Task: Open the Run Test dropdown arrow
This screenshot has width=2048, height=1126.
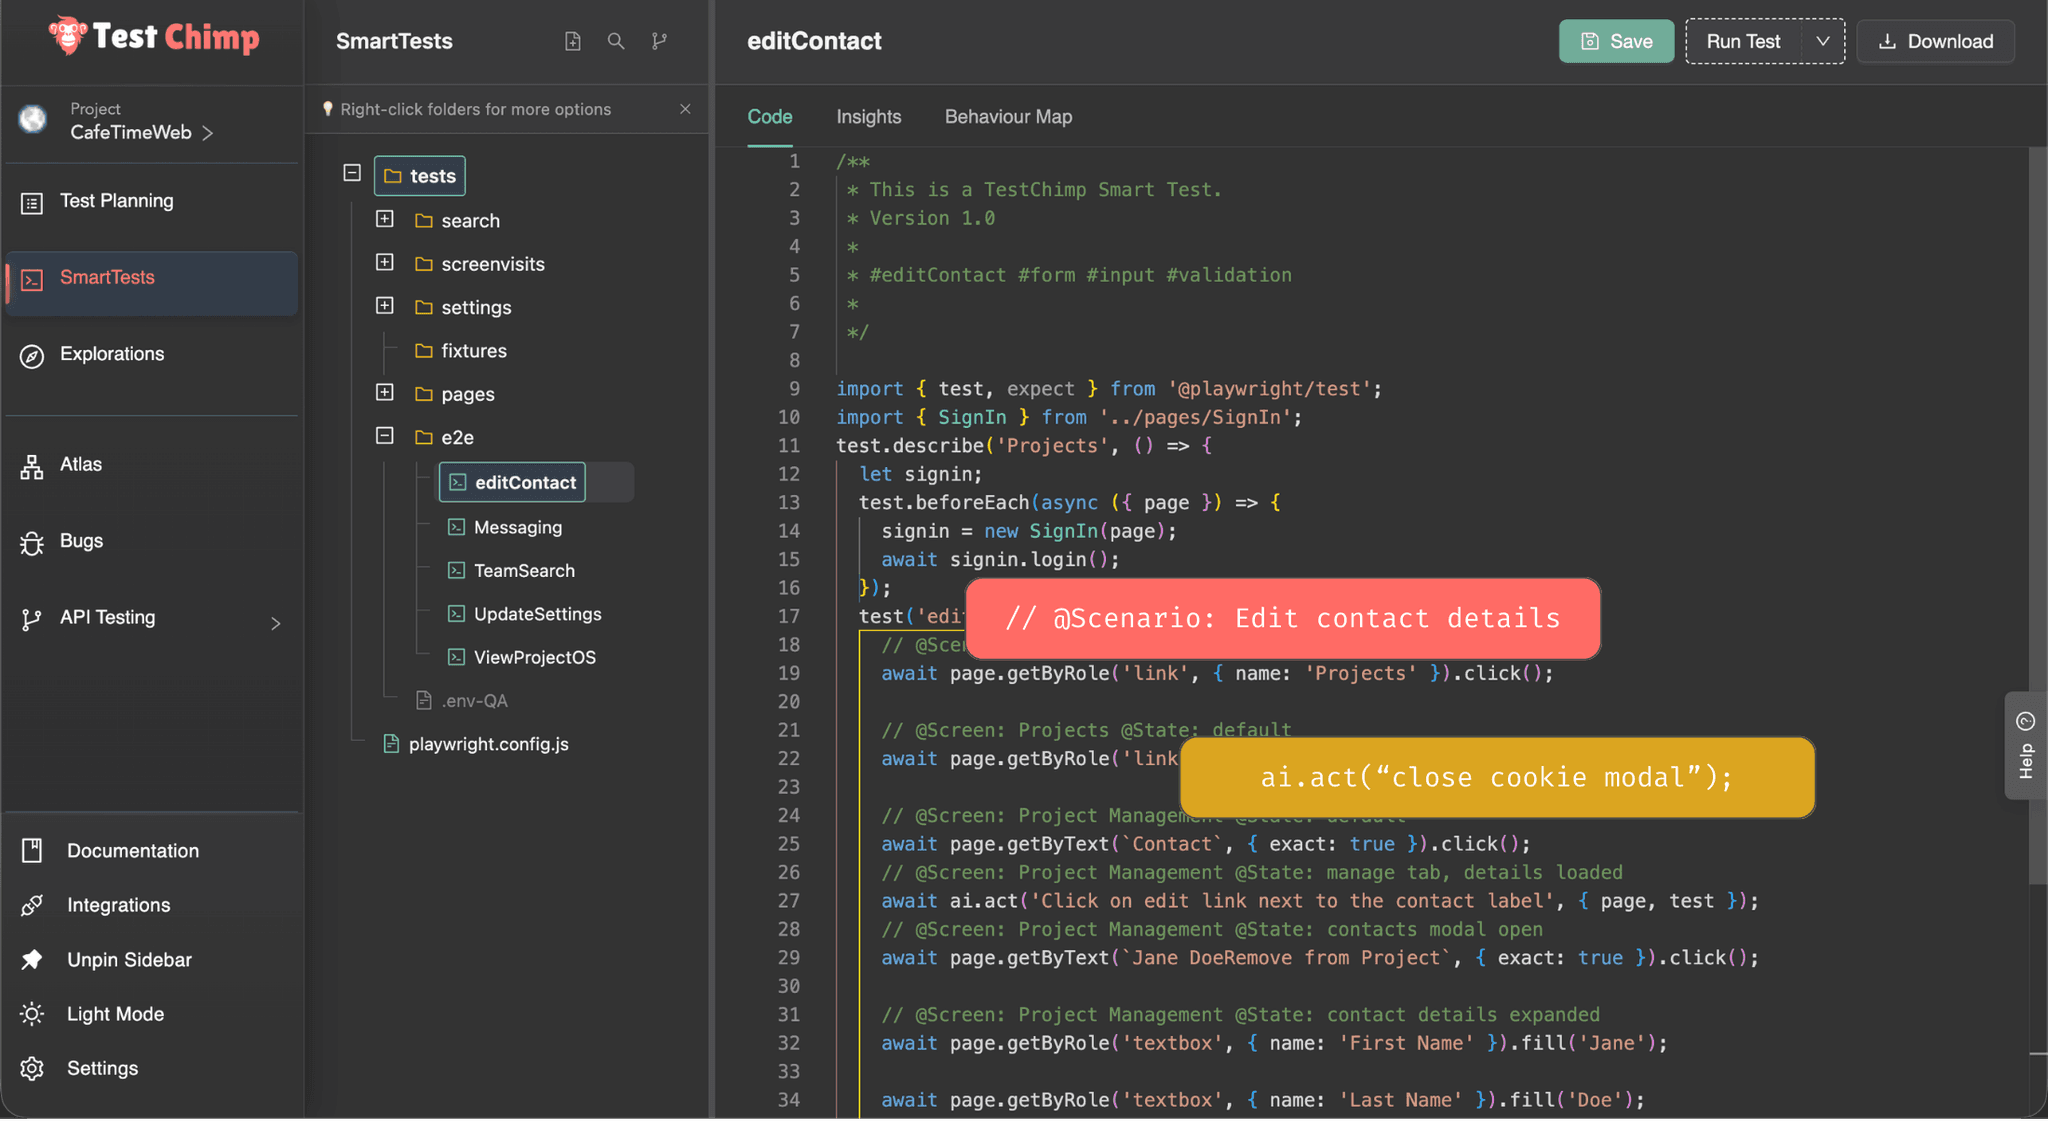Action: click(1823, 41)
